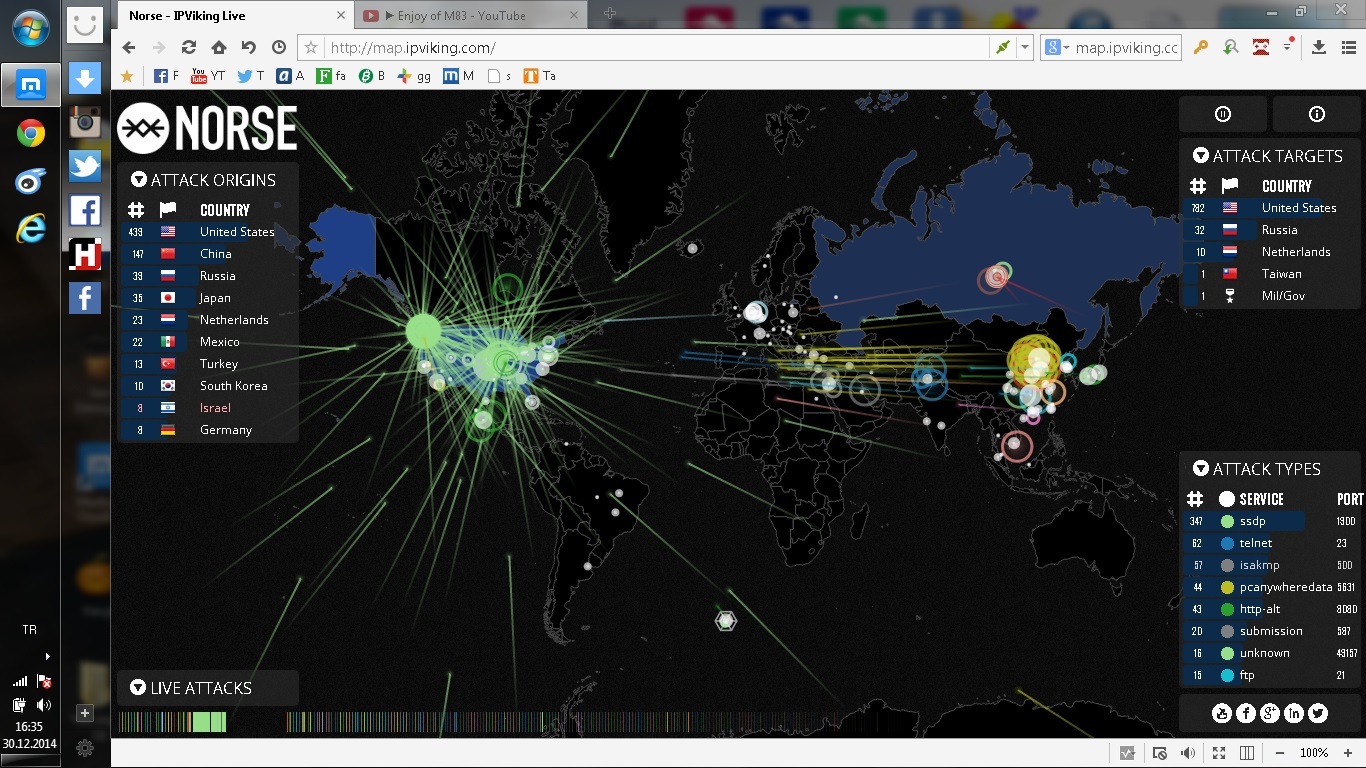
Task: Select Israel in Attack Origins
Action: [209, 408]
